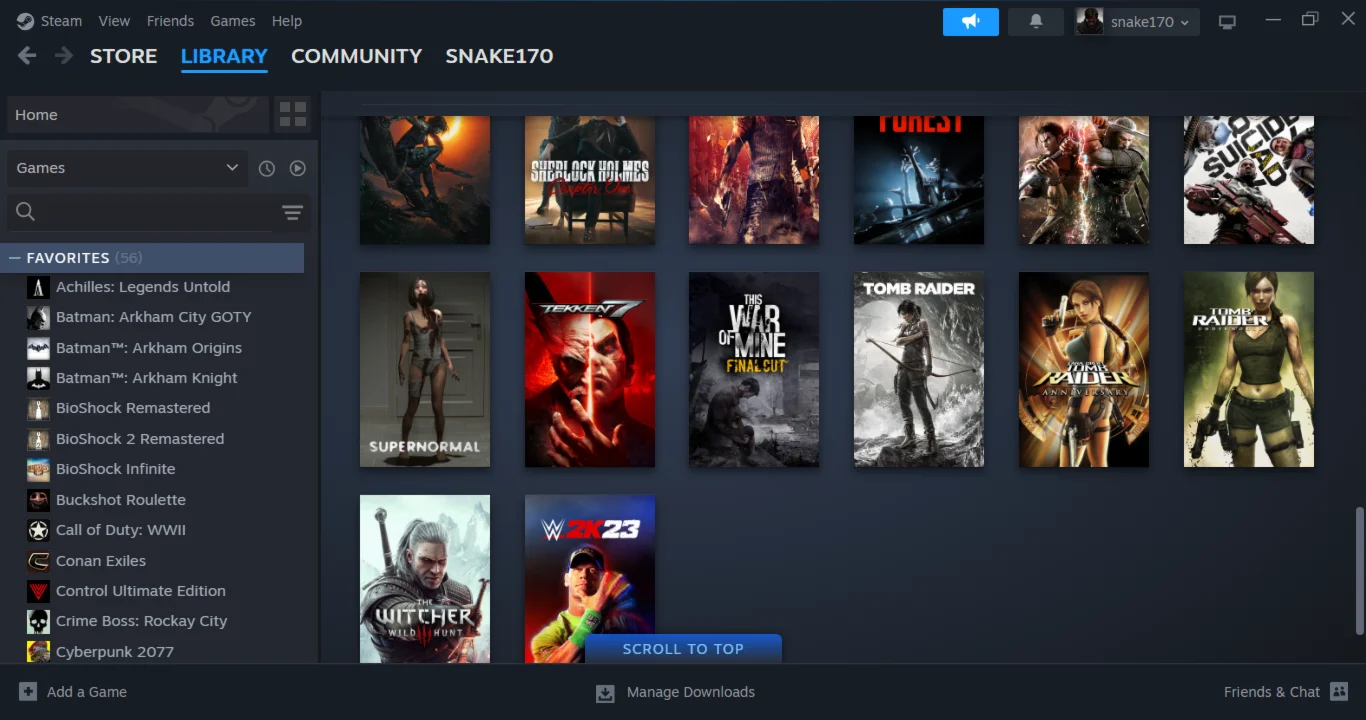Select Batman™: Arkham Knight in list
Image resolution: width=1366 pixels, height=720 pixels.
[147, 378]
